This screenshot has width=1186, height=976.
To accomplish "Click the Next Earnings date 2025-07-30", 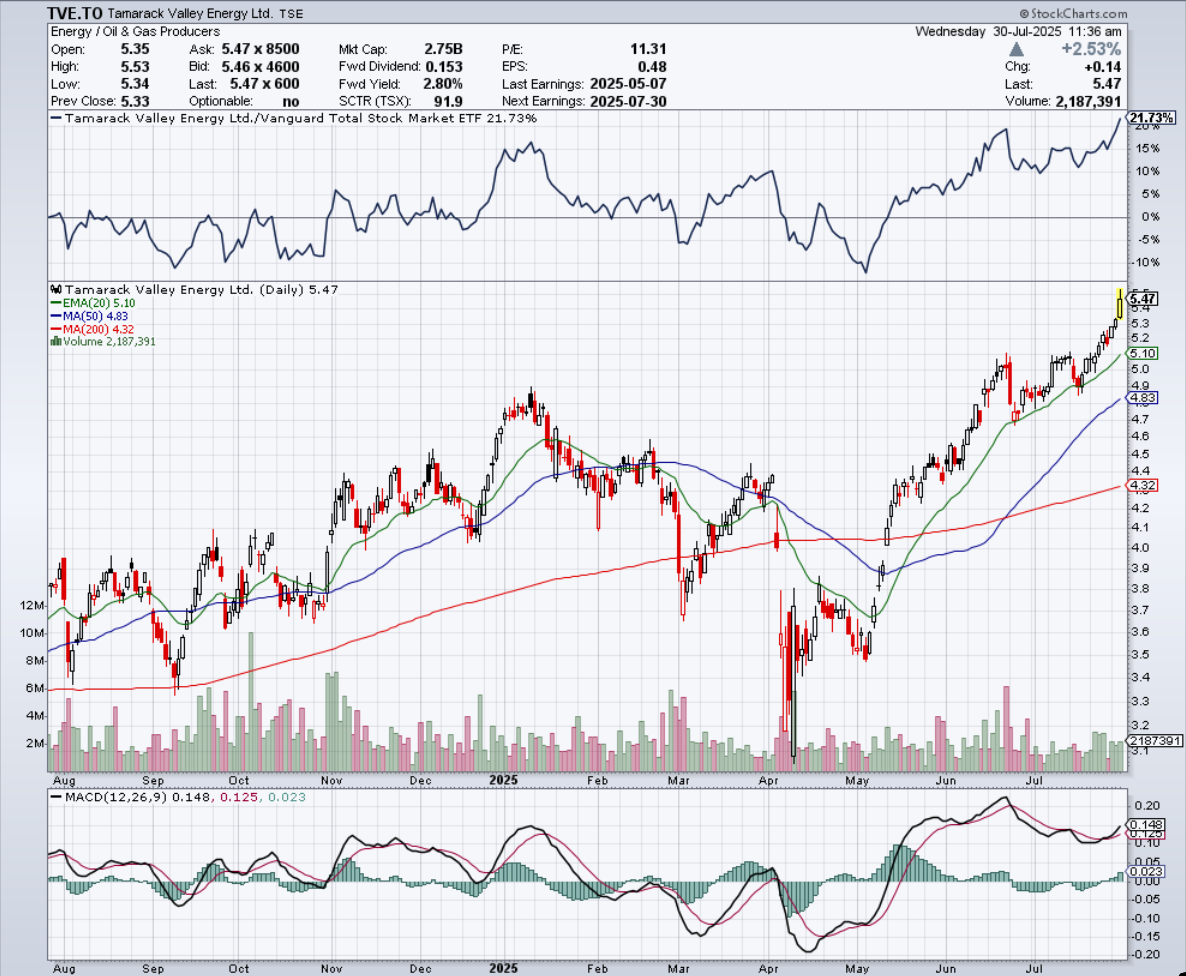I will click(x=629, y=101).
